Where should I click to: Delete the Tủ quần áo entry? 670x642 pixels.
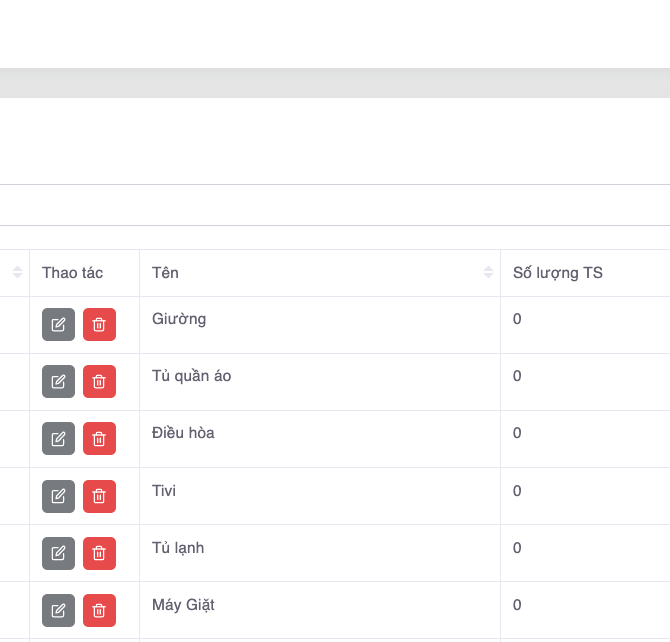point(99,382)
